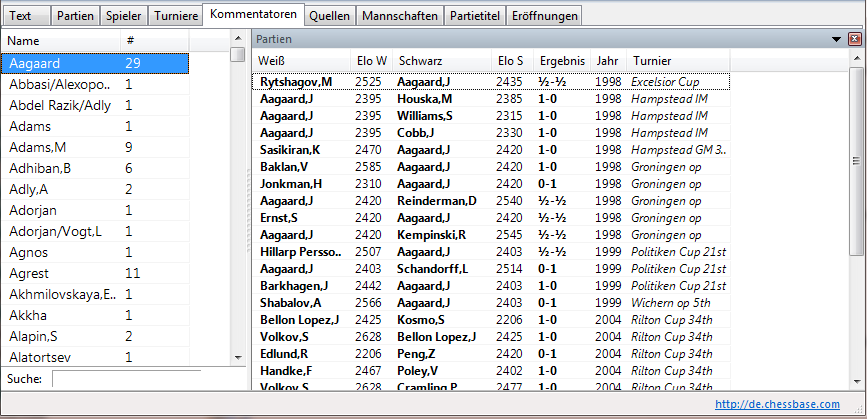Open the Eröffnungen tab
Viewport: 867px width, 419px height.
point(544,16)
